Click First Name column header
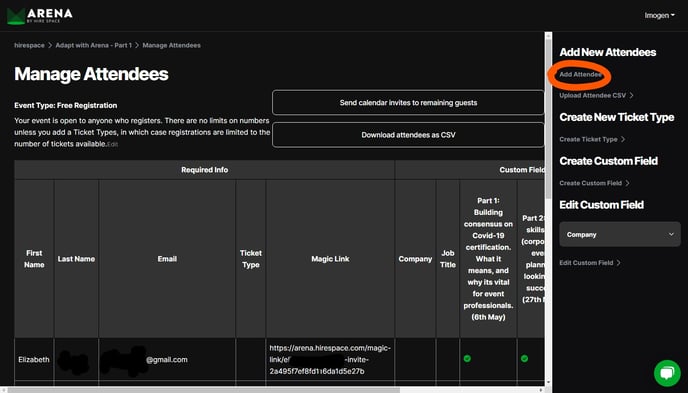This screenshot has width=688, height=393. (x=34, y=259)
